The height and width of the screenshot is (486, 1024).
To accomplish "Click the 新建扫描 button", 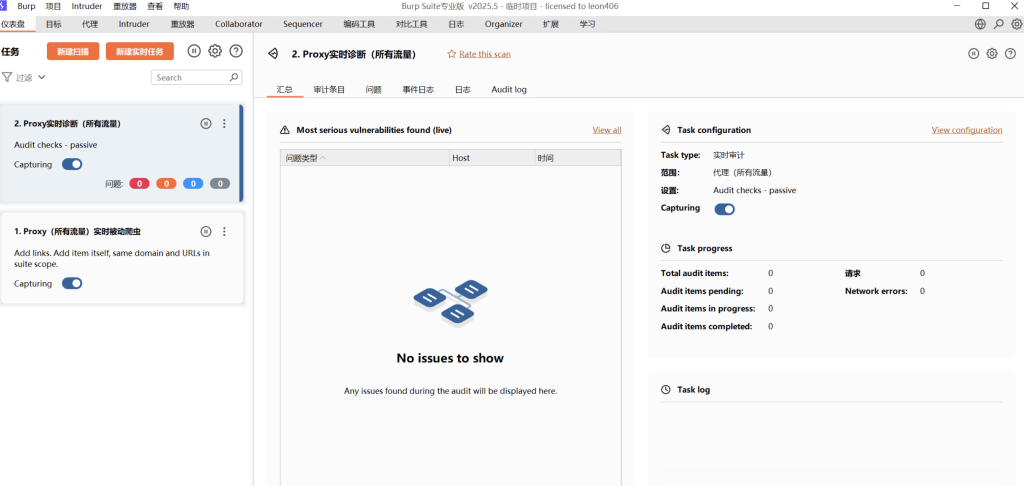I will click(x=72, y=51).
